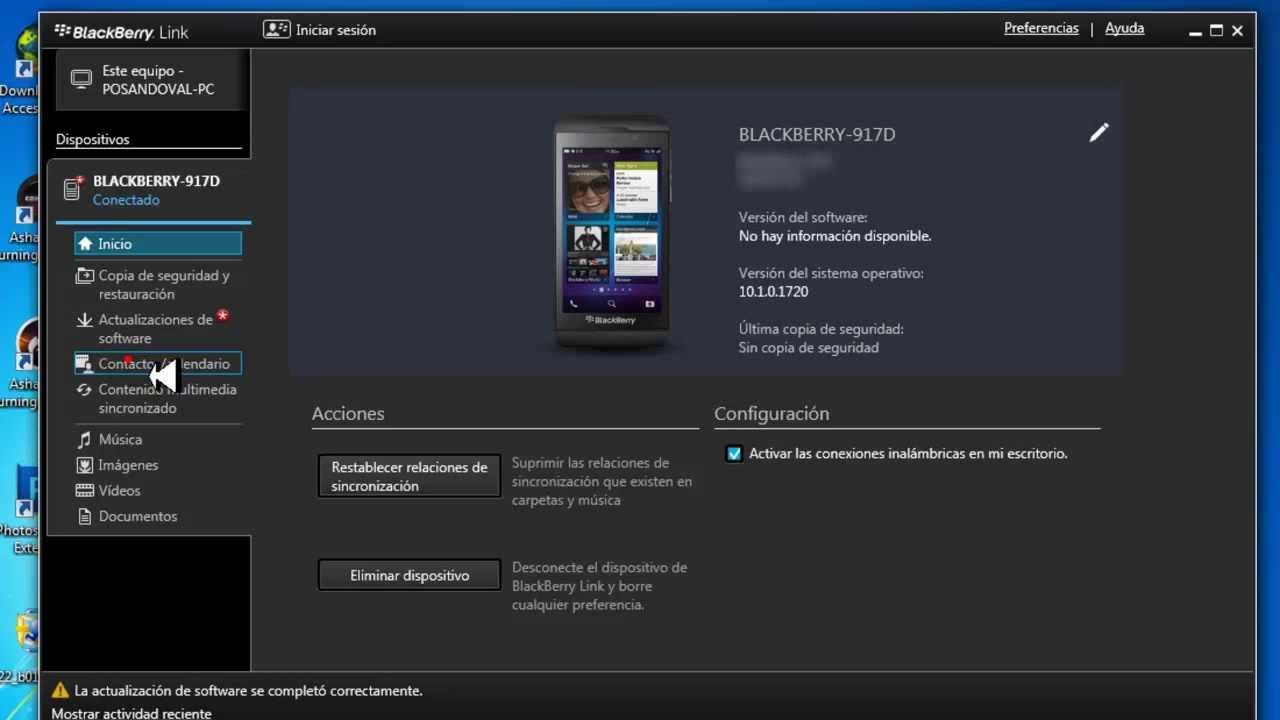Click the Imágenes picture icon

(85, 465)
